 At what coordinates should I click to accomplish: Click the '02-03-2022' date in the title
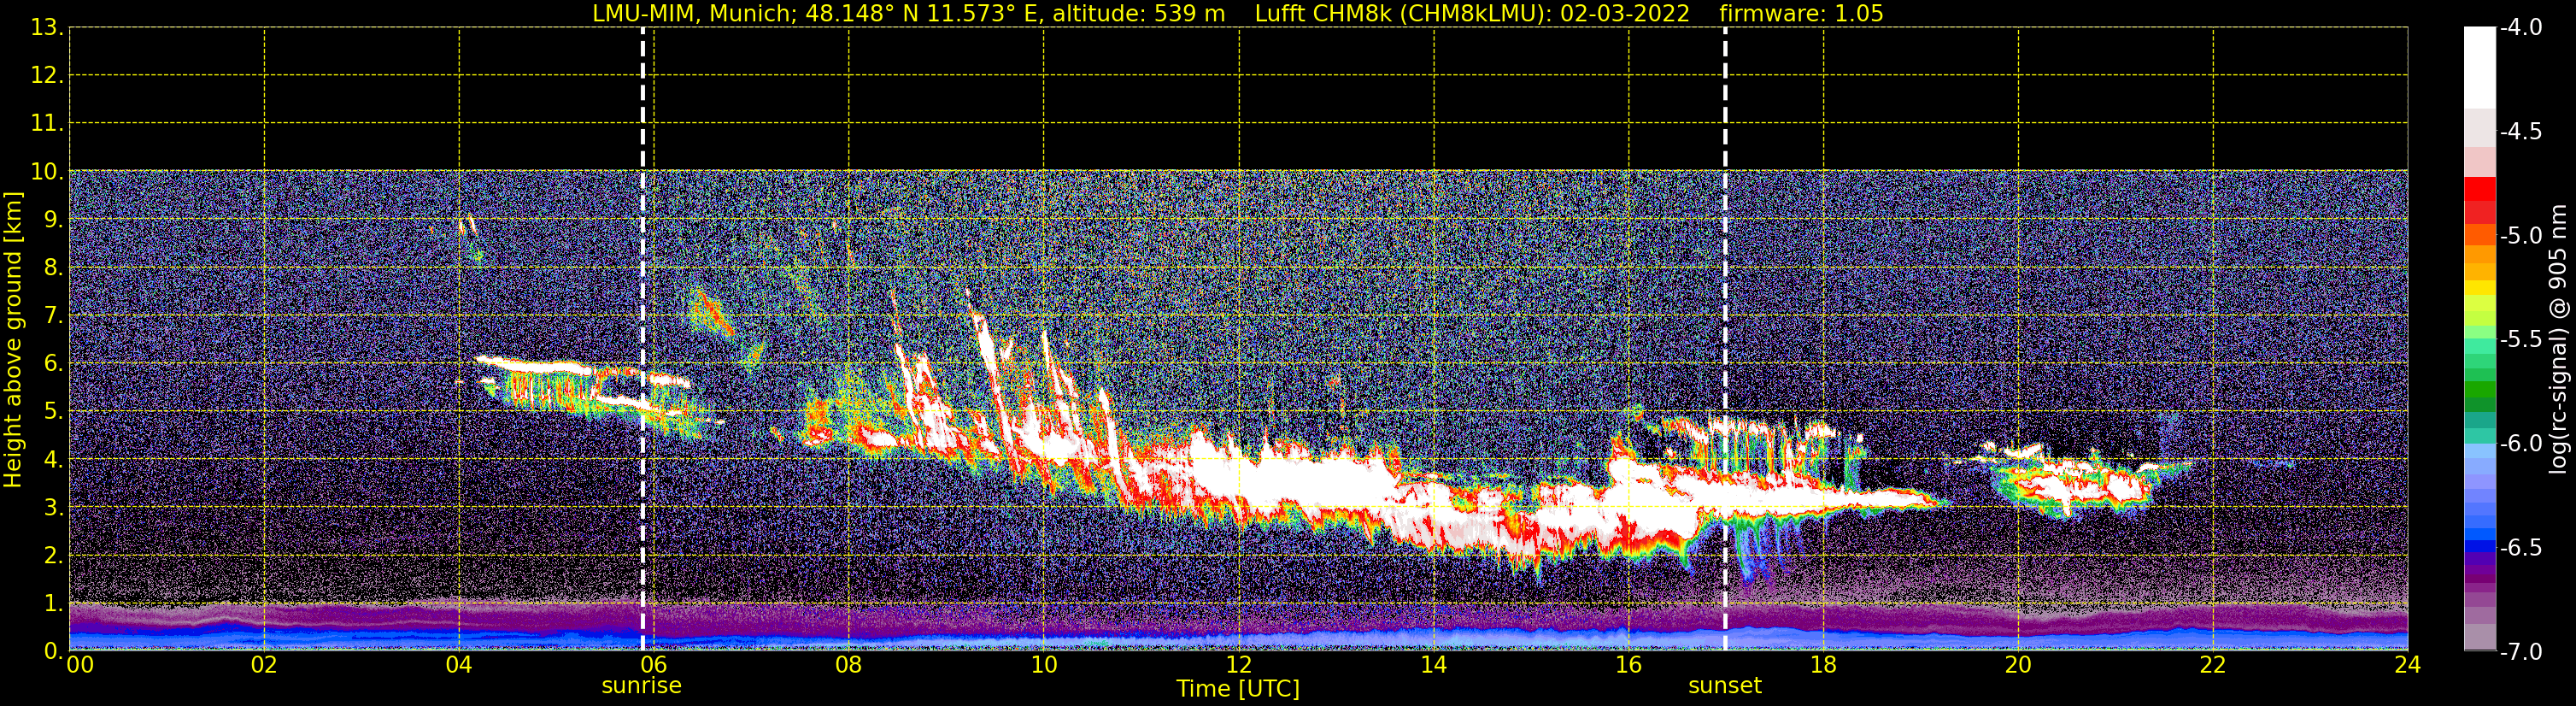pyautogui.click(x=1625, y=14)
